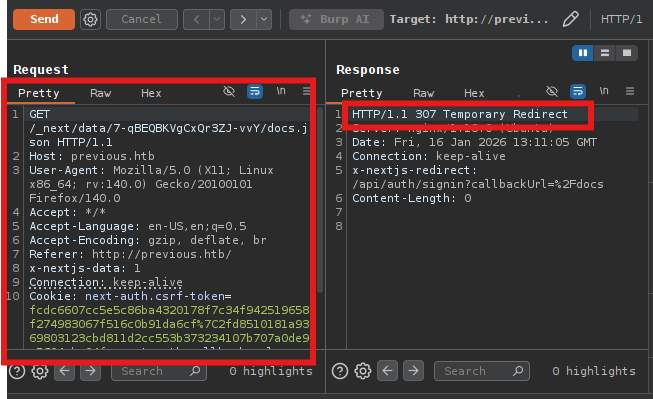Click 'HTTP/1.1 307 Temporary Redirect' status line

point(460,114)
